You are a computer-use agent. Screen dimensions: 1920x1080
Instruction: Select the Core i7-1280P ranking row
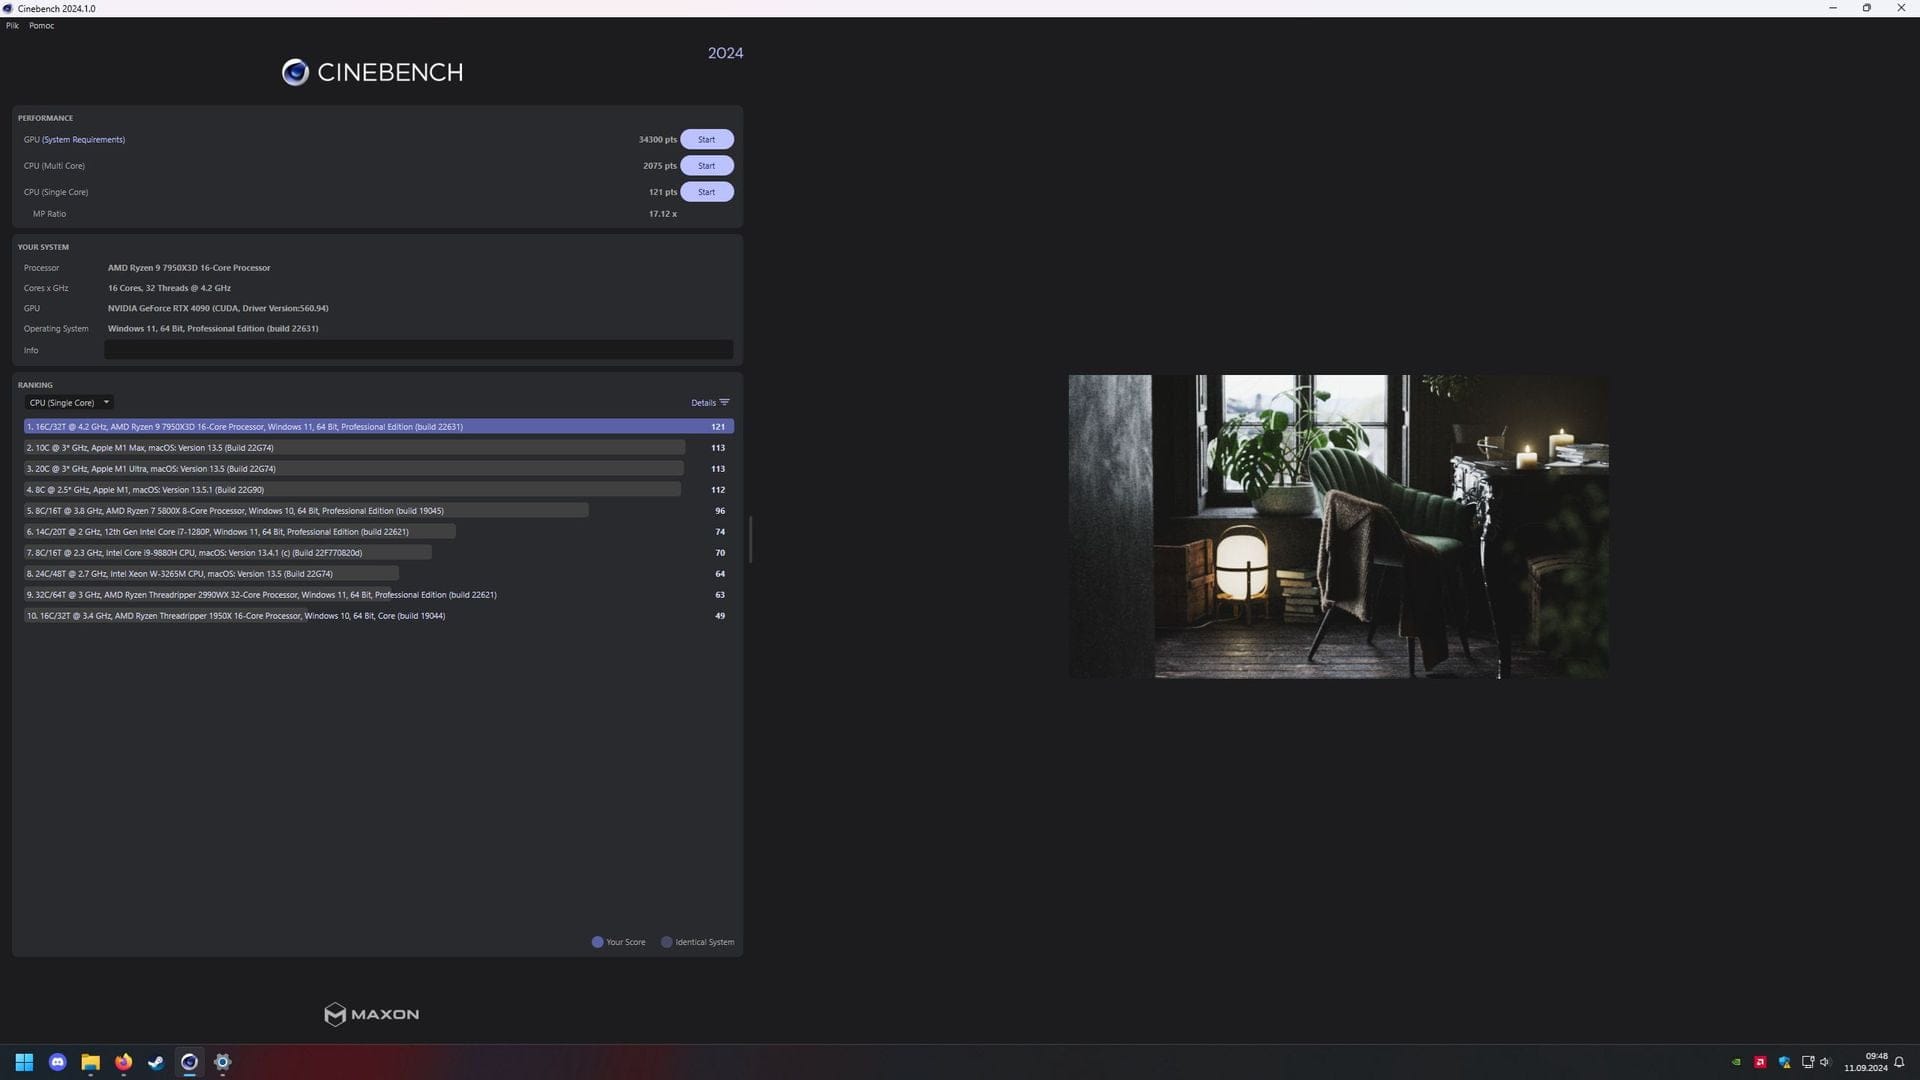[379, 531]
